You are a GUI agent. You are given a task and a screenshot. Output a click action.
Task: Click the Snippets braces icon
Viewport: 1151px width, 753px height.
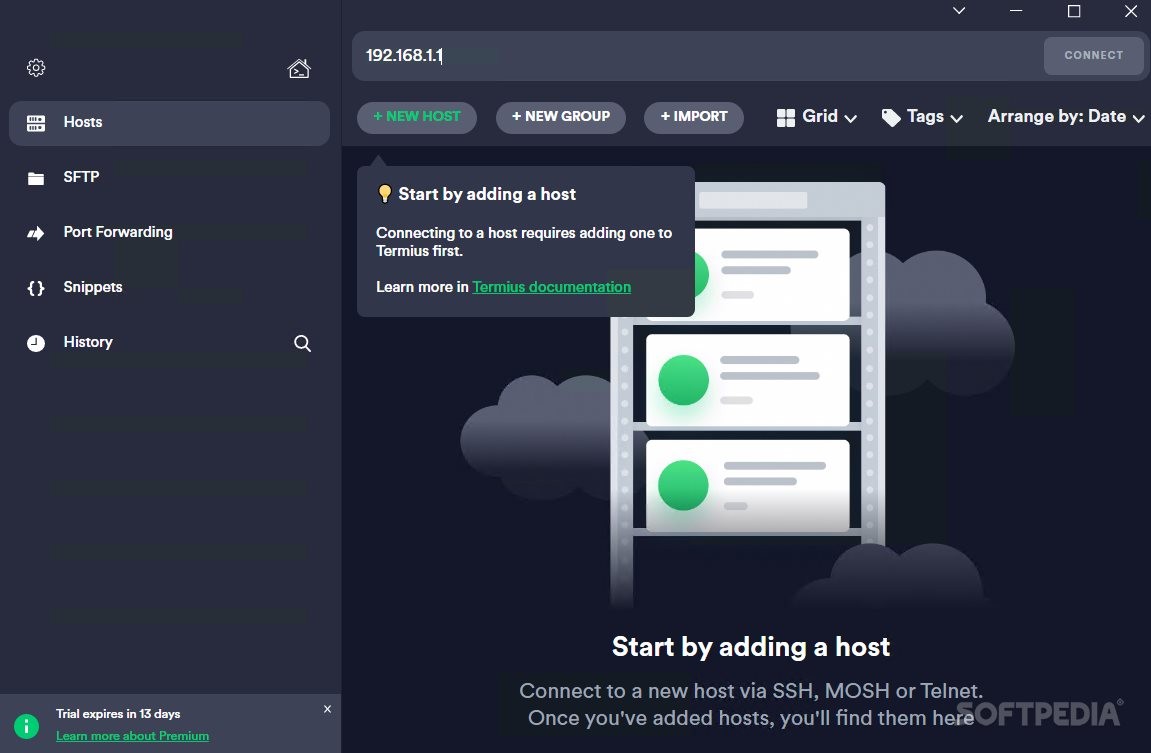pos(36,288)
